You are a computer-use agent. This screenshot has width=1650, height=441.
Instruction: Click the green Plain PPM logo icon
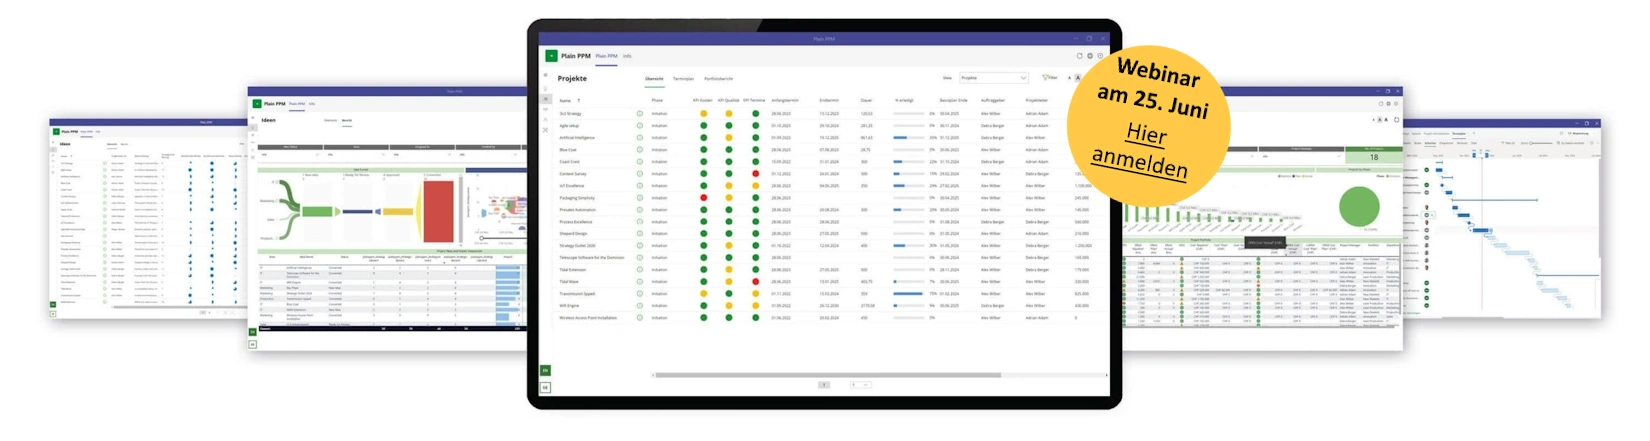click(551, 56)
